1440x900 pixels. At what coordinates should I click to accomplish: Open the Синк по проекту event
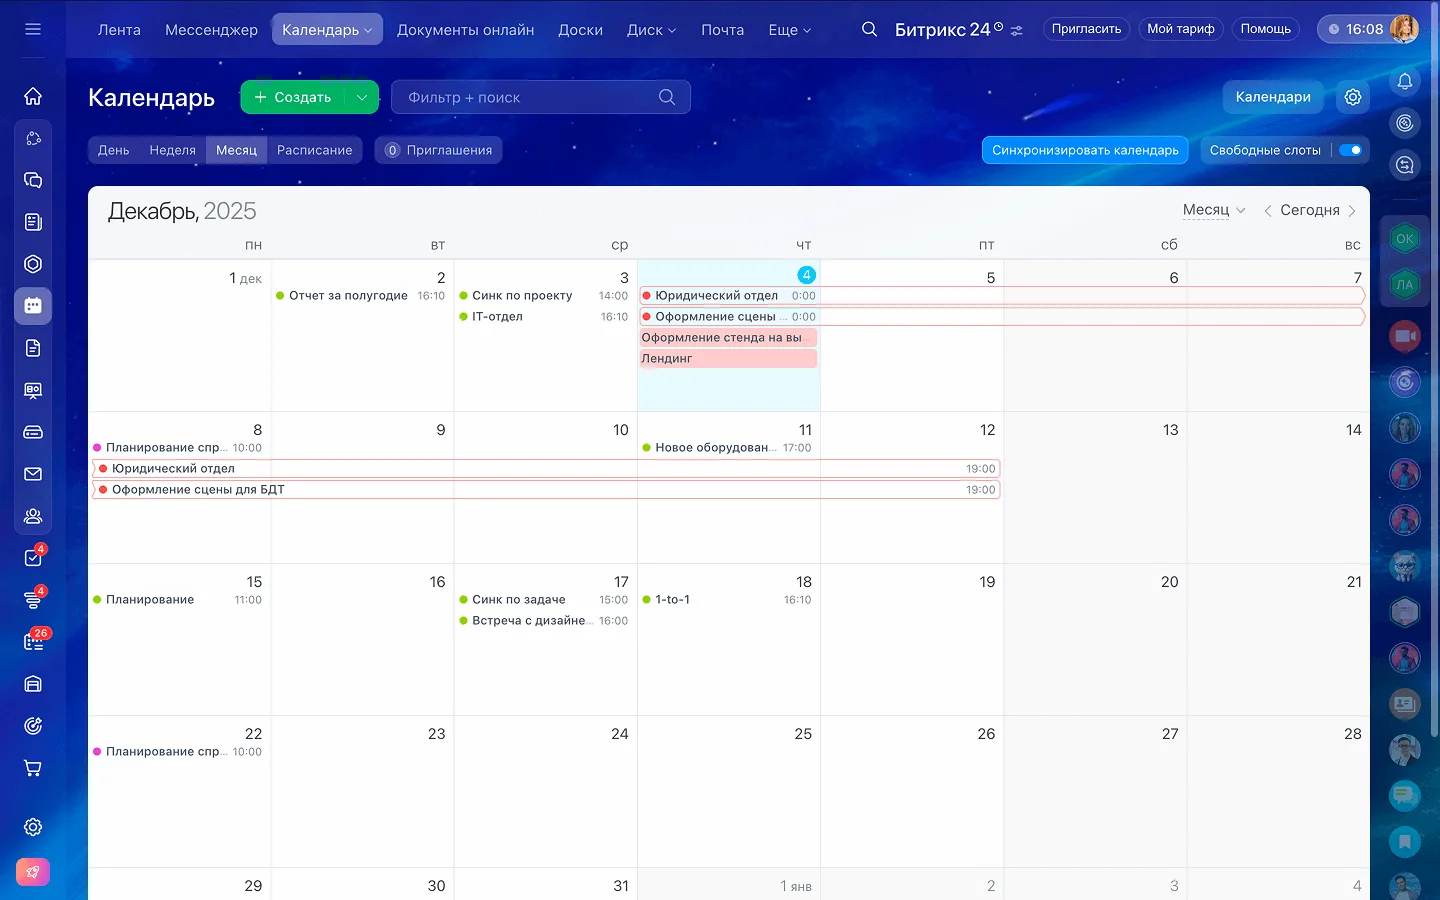tap(544, 296)
